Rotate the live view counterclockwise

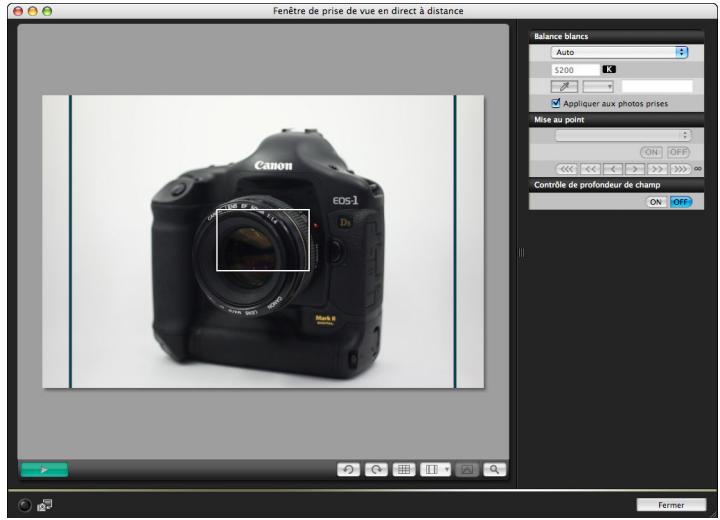coord(349,469)
